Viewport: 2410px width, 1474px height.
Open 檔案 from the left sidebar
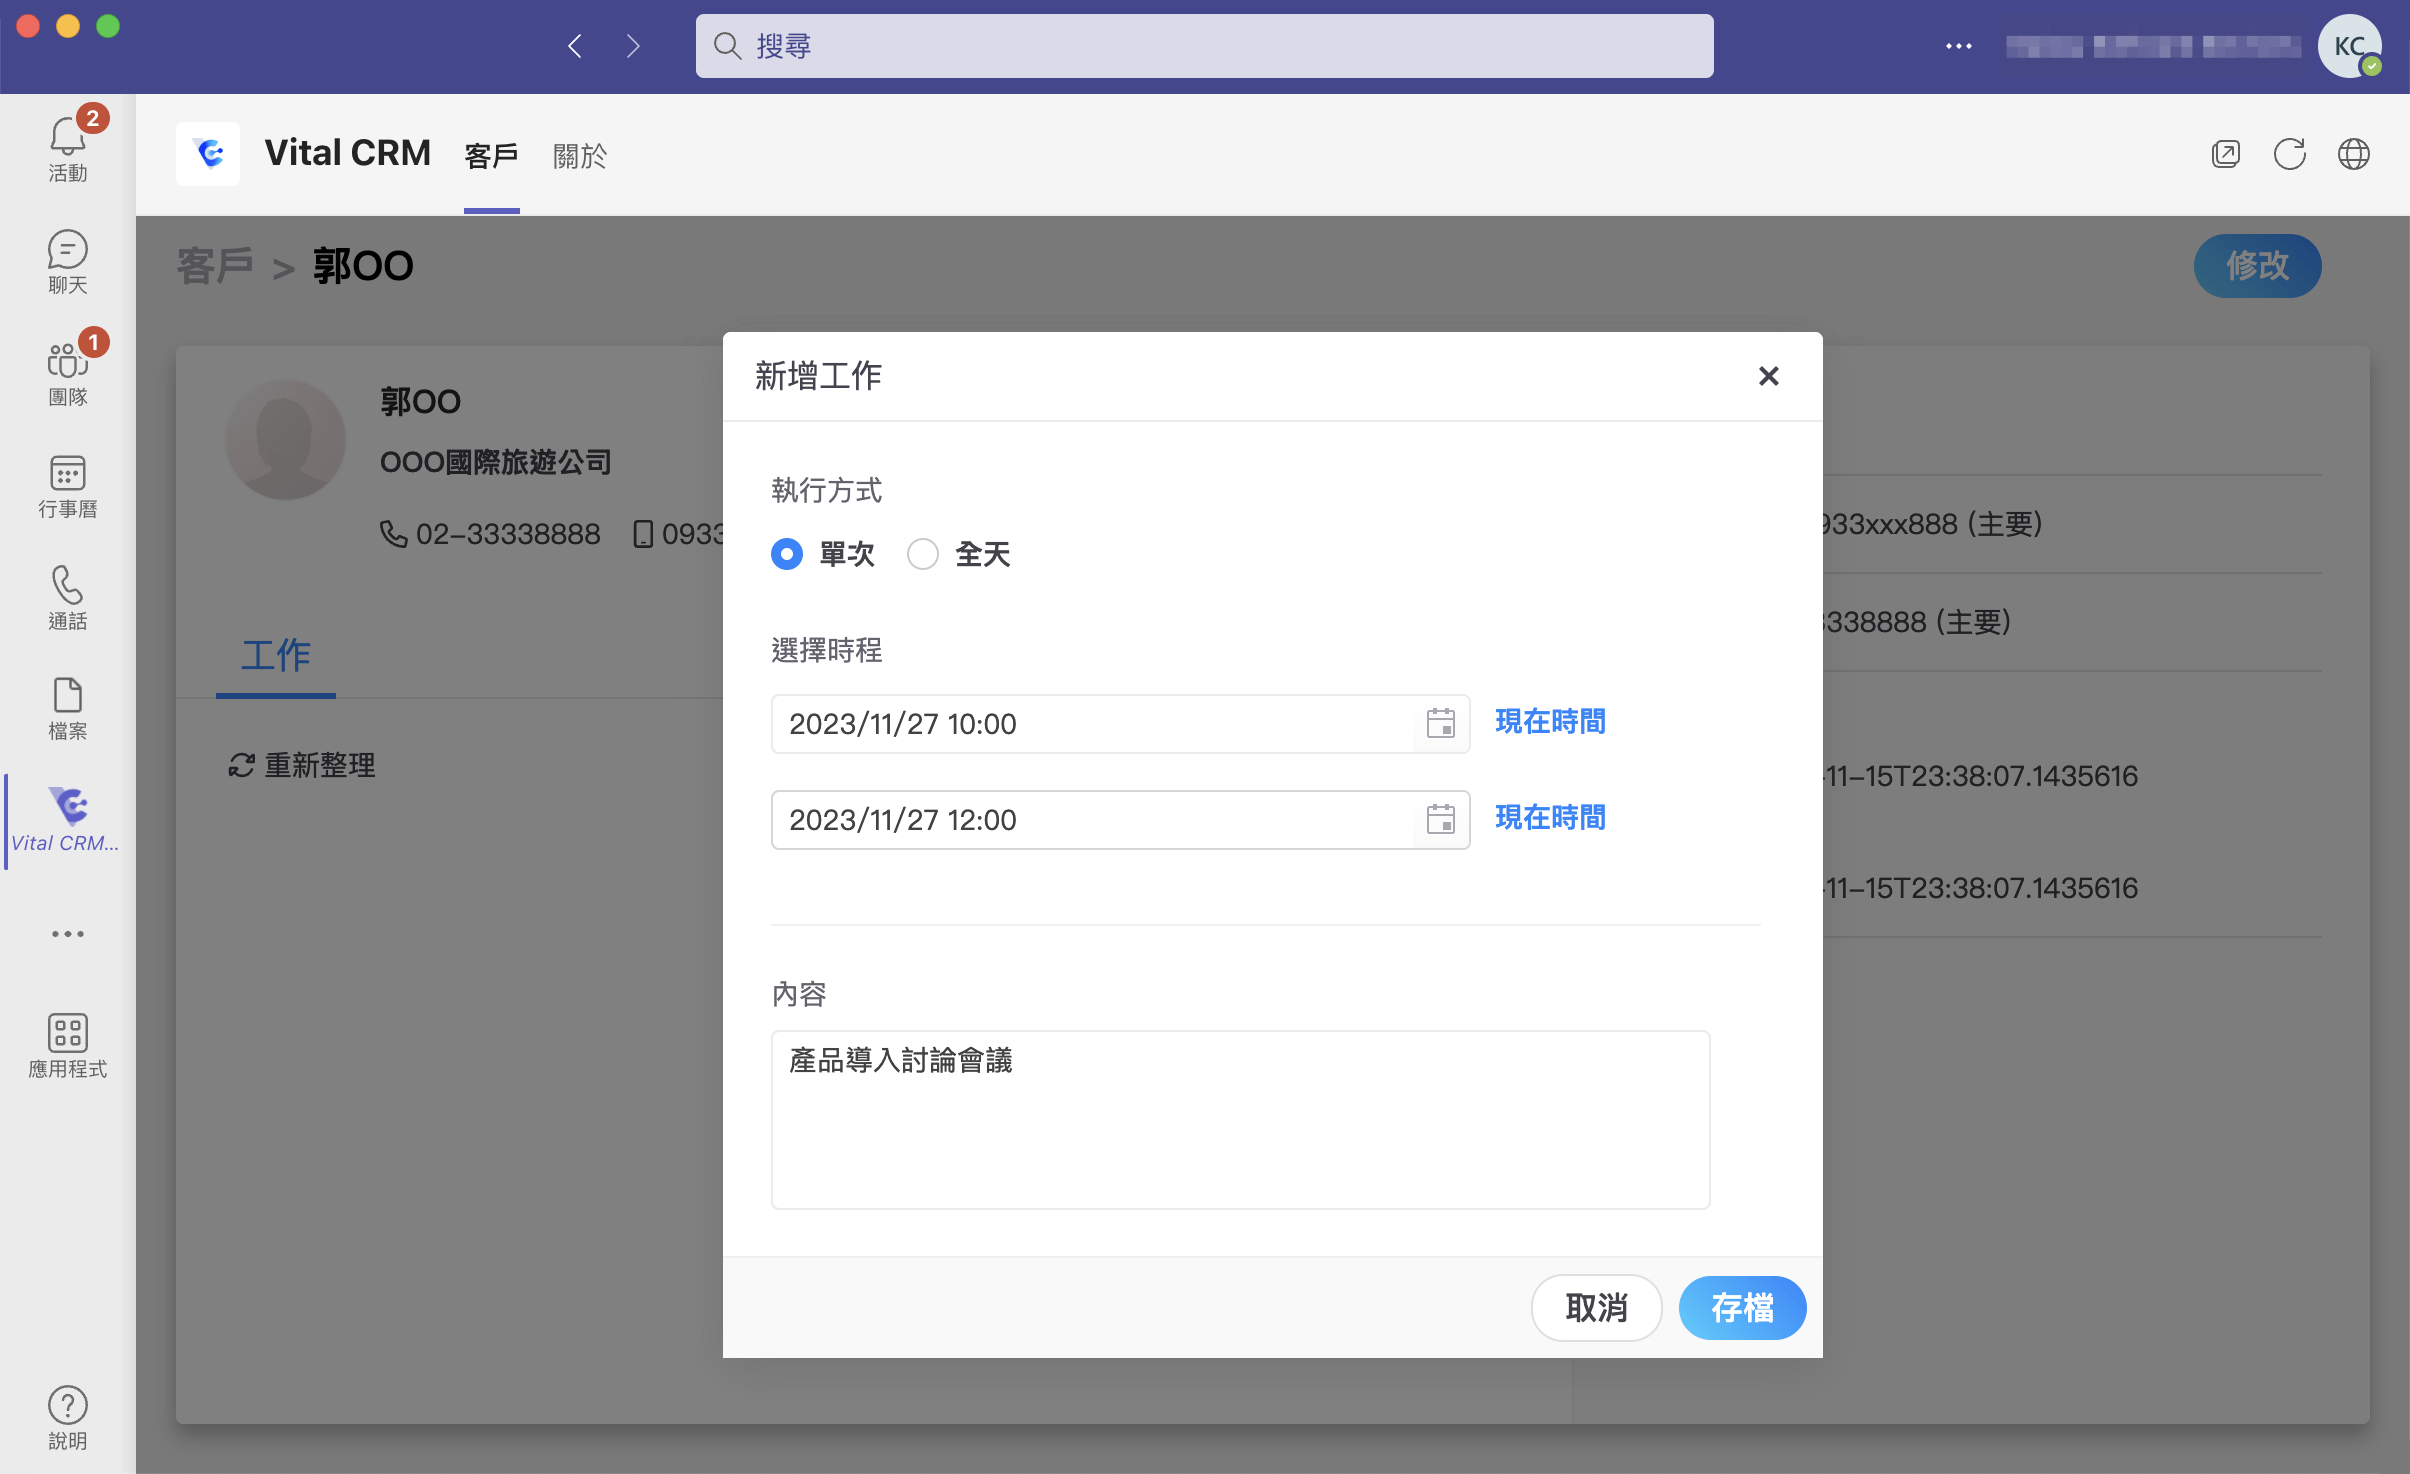pos(66,708)
